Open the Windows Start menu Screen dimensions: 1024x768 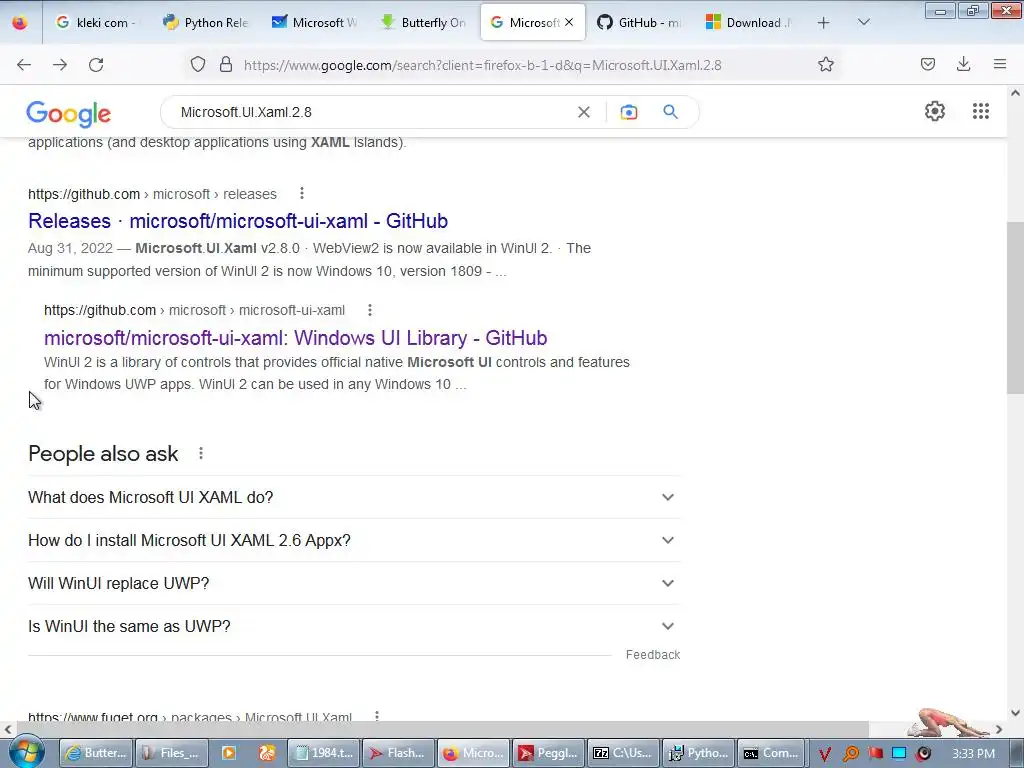pos(26,752)
